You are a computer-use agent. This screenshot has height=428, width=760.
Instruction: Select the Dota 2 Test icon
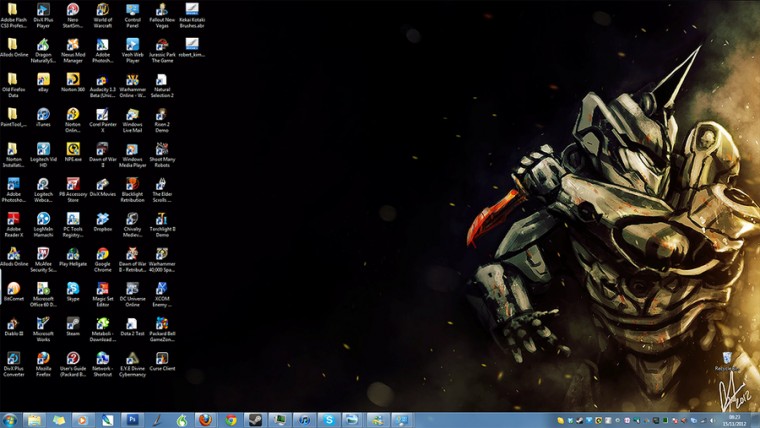pos(132,327)
